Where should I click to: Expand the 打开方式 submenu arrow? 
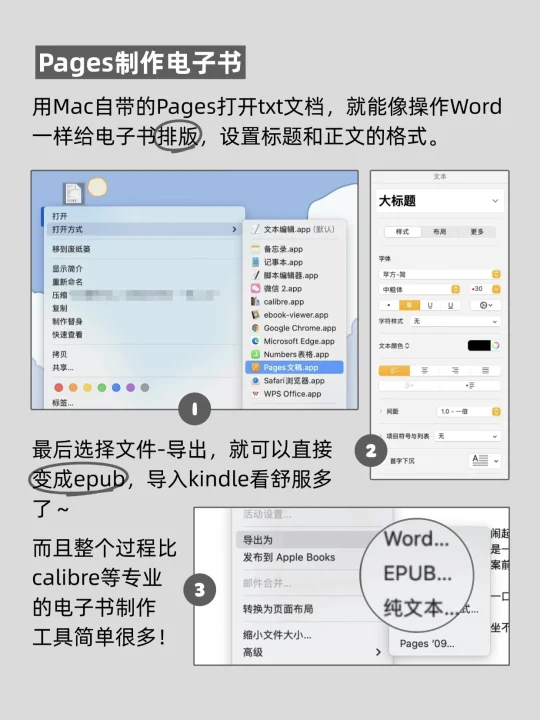click(x=234, y=229)
